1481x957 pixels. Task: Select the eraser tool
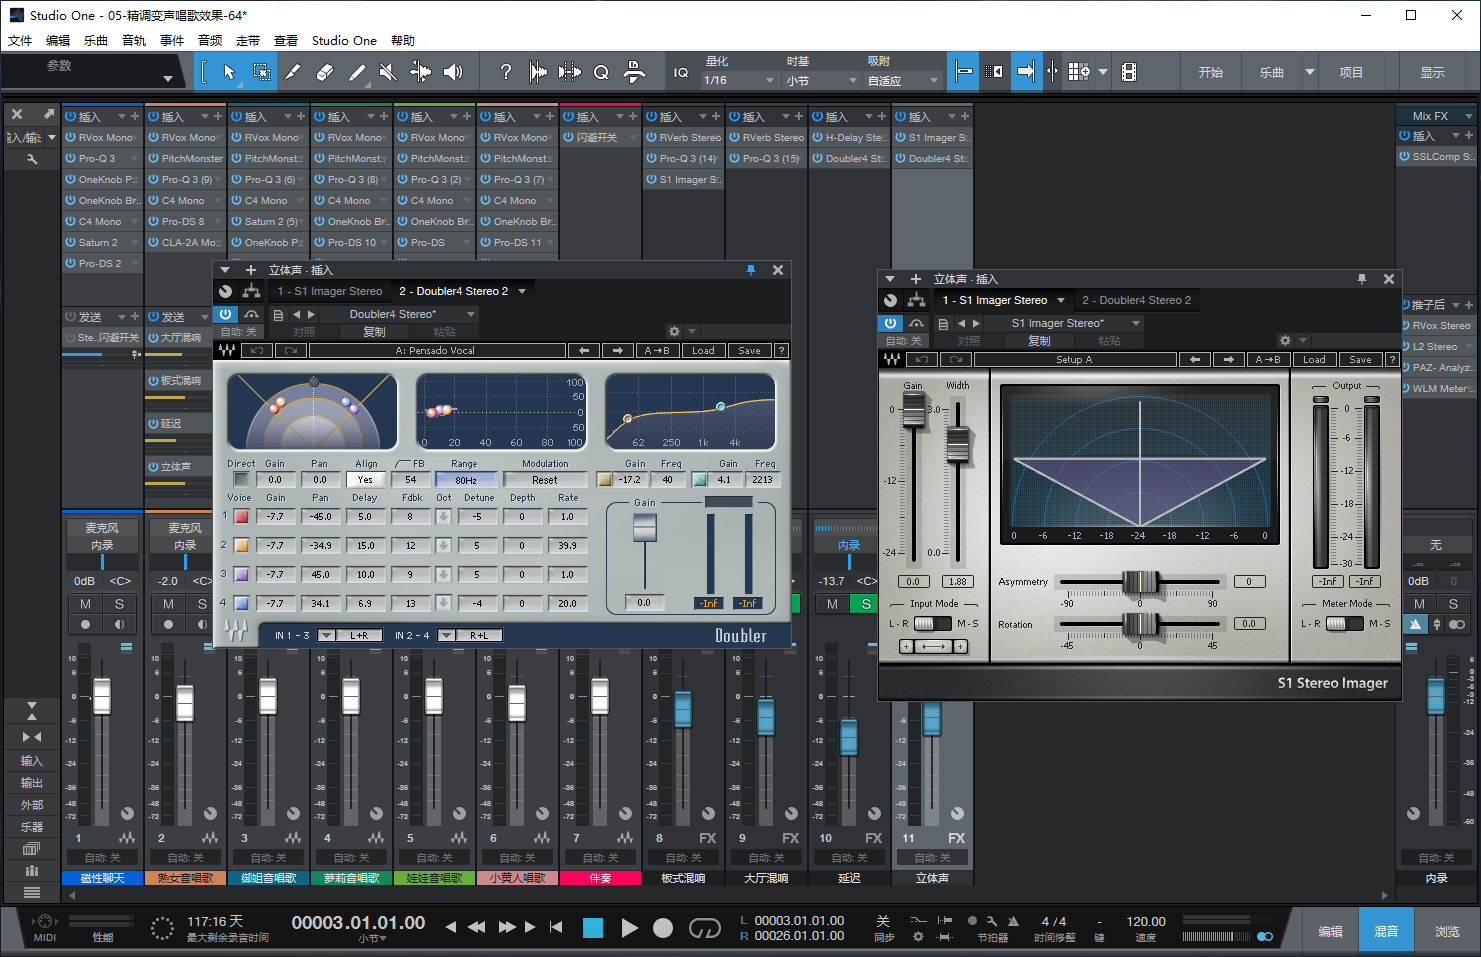pyautogui.click(x=324, y=71)
